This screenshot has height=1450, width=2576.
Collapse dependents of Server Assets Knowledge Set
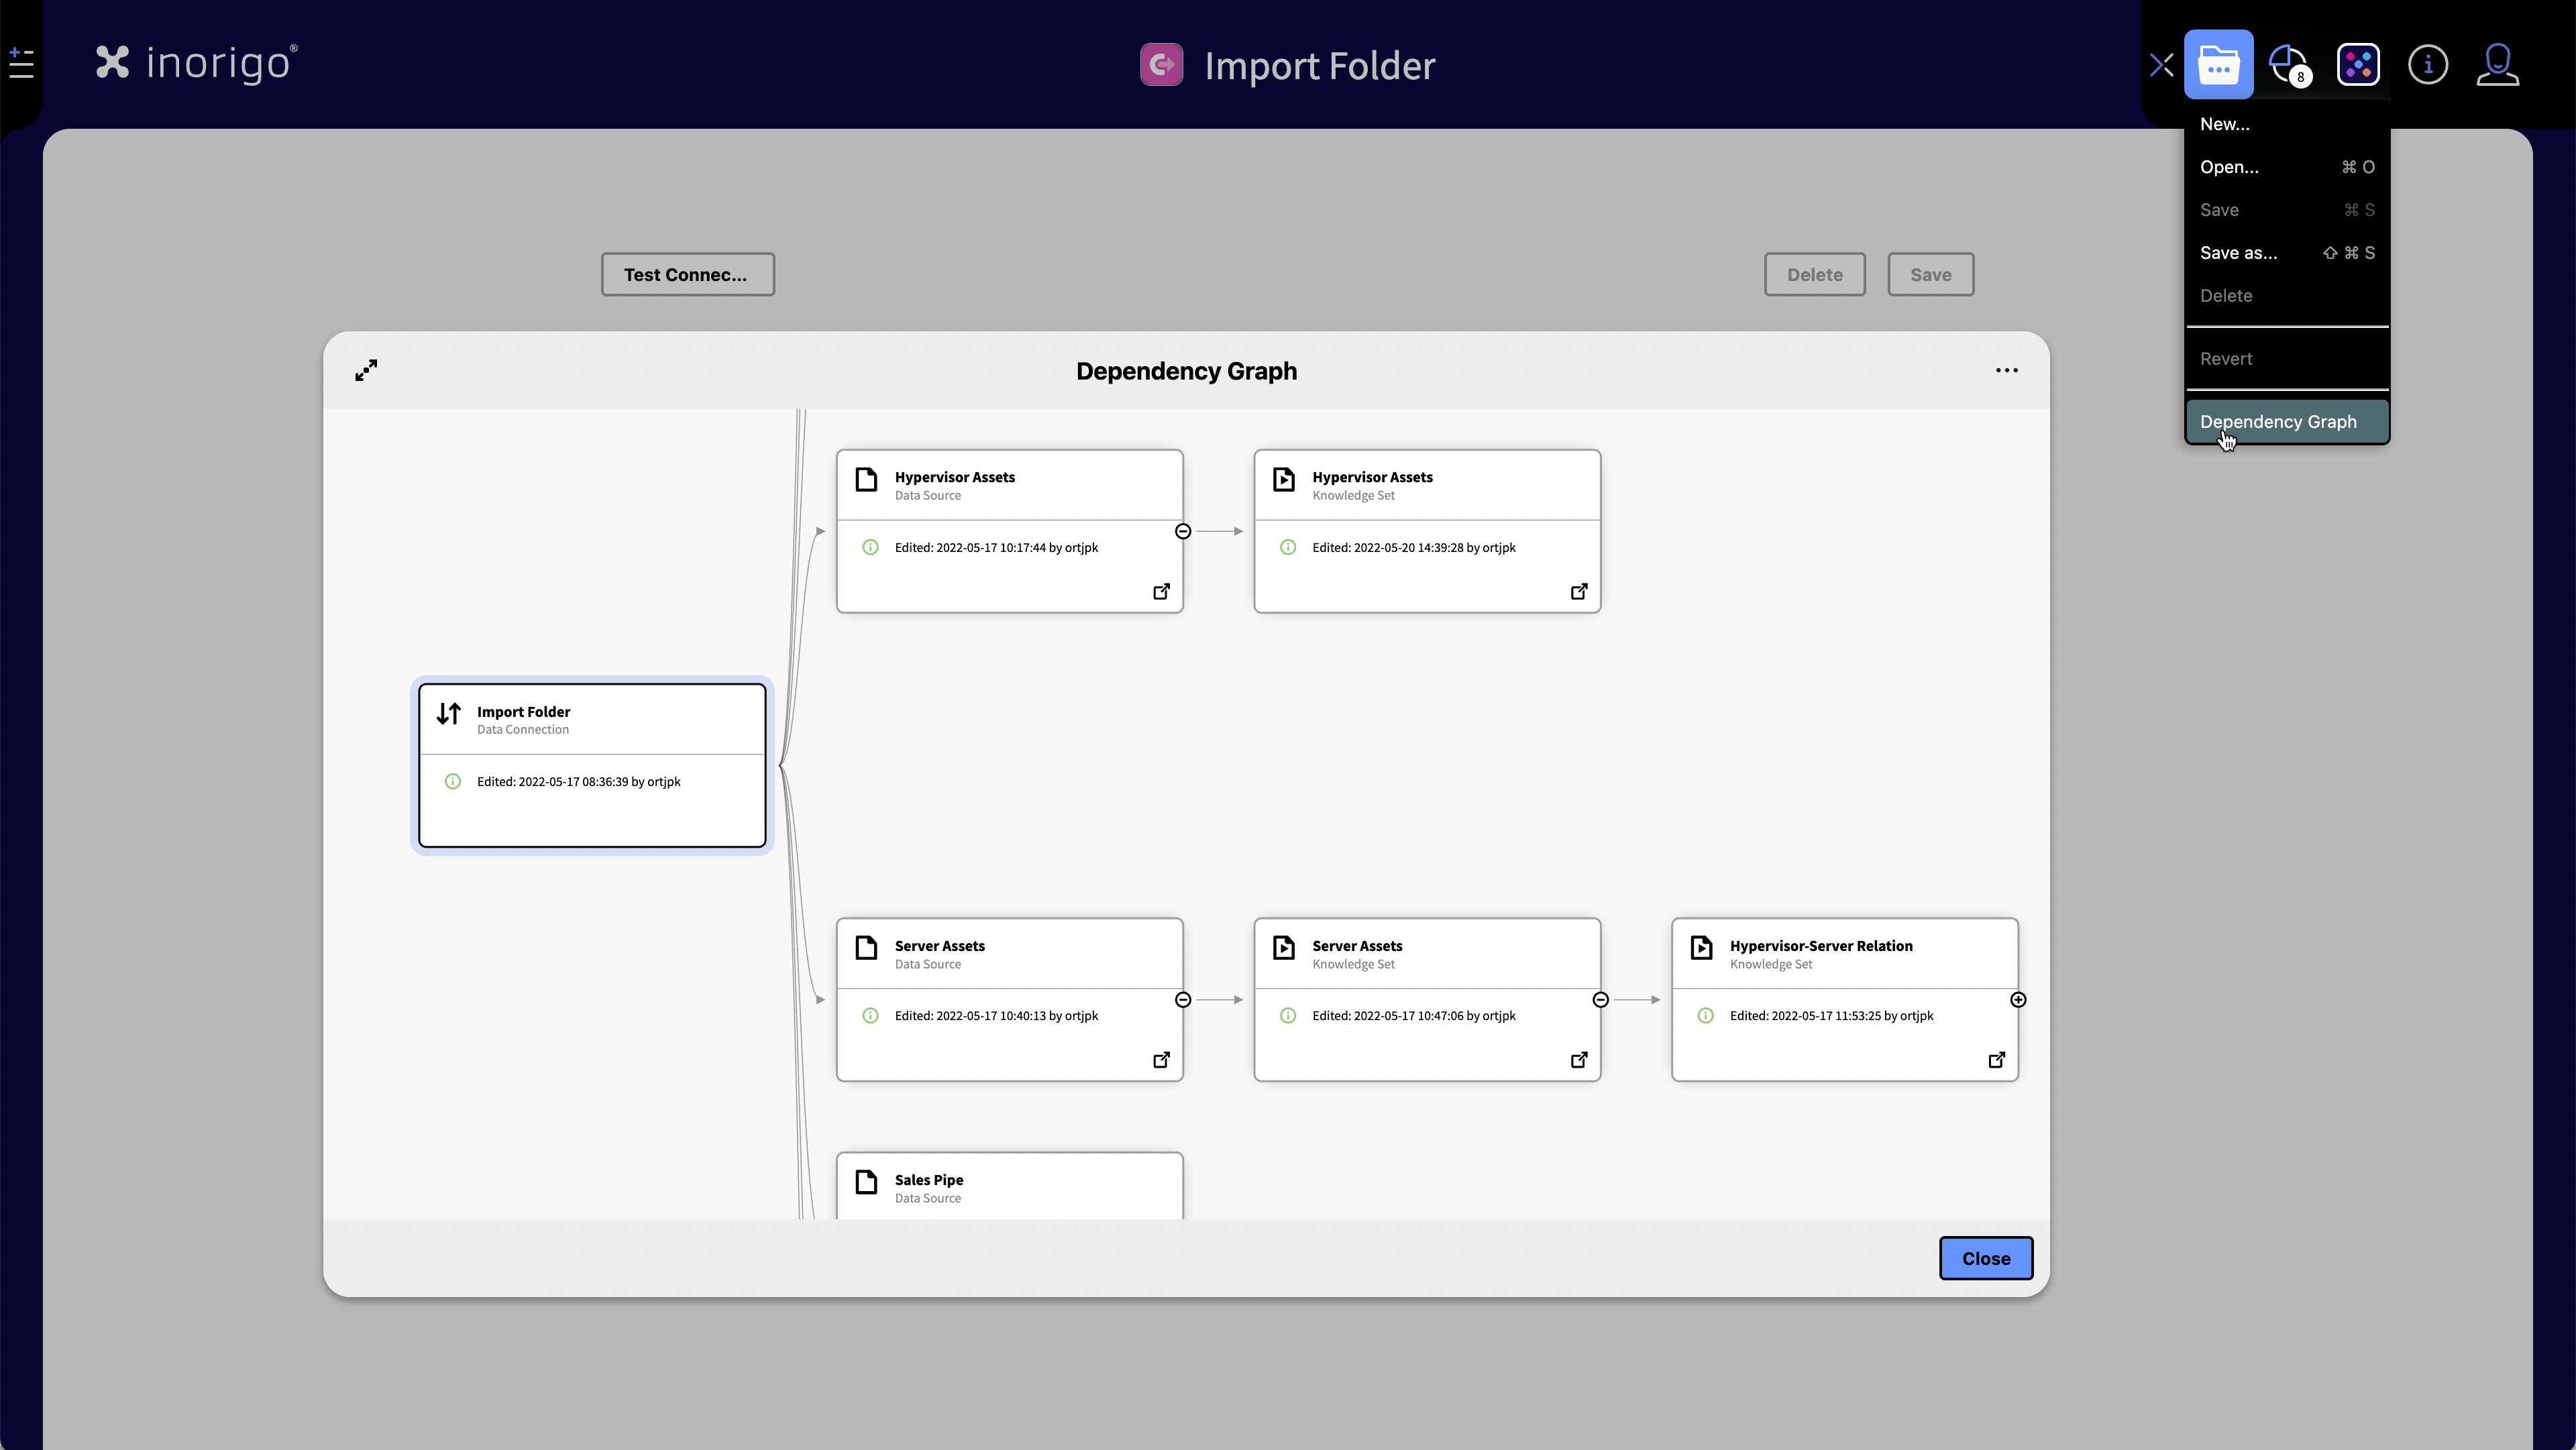pos(1600,1000)
